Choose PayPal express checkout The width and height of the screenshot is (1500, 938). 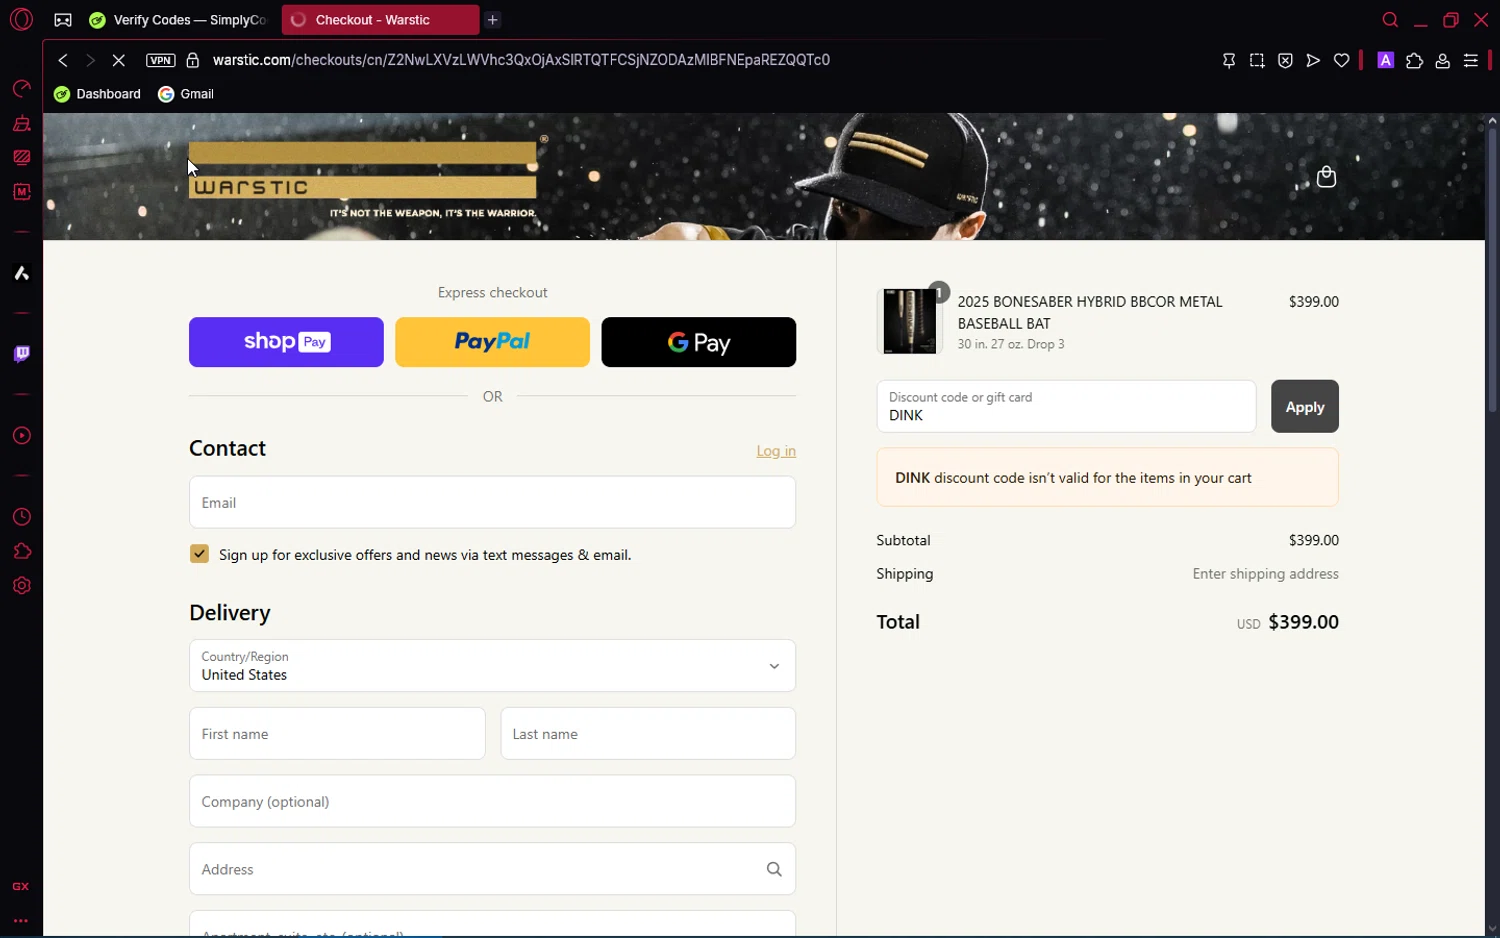point(492,342)
